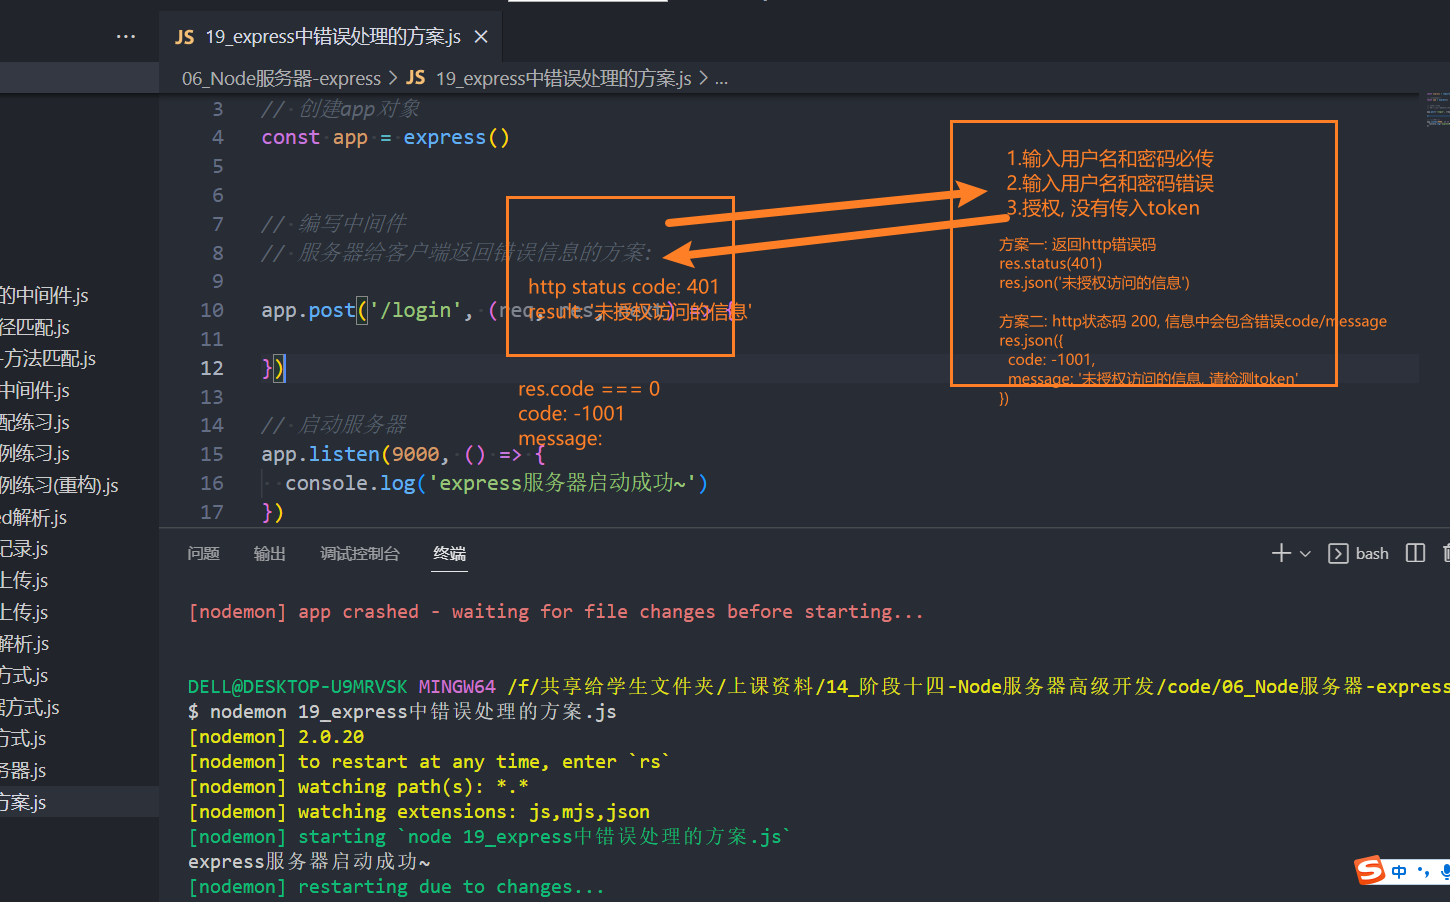This screenshot has height=902, width=1450.
Task: Expand the breadcrumb ellipsis symbol list
Action: coord(721,78)
